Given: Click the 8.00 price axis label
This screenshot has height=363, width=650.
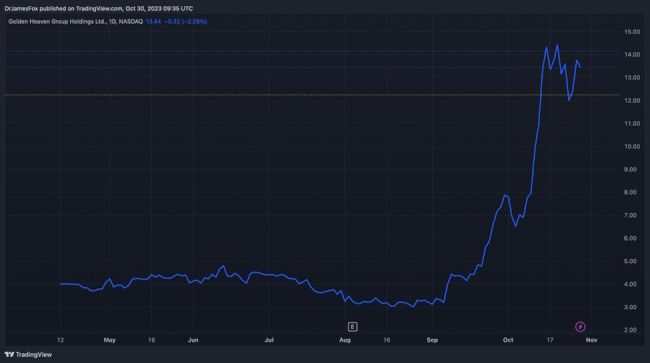Looking at the screenshot, I should [x=630, y=192].
